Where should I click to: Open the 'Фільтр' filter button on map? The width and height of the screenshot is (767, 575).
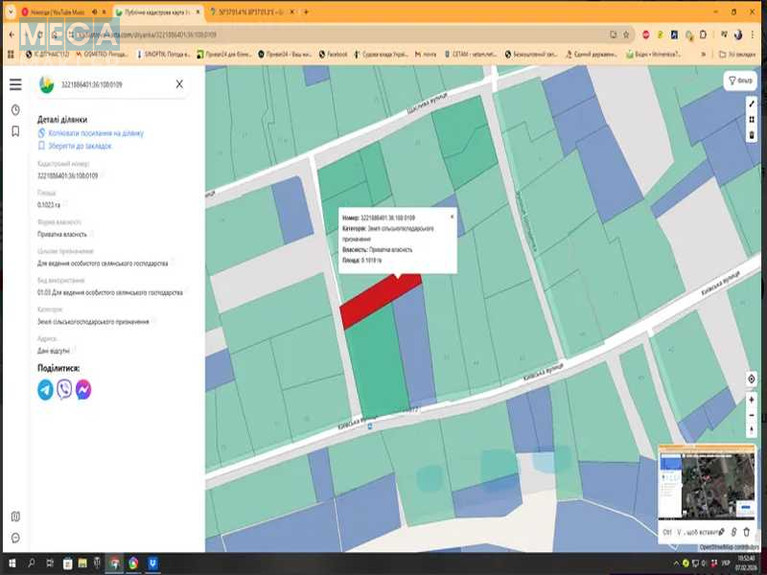tap(740, 80)
